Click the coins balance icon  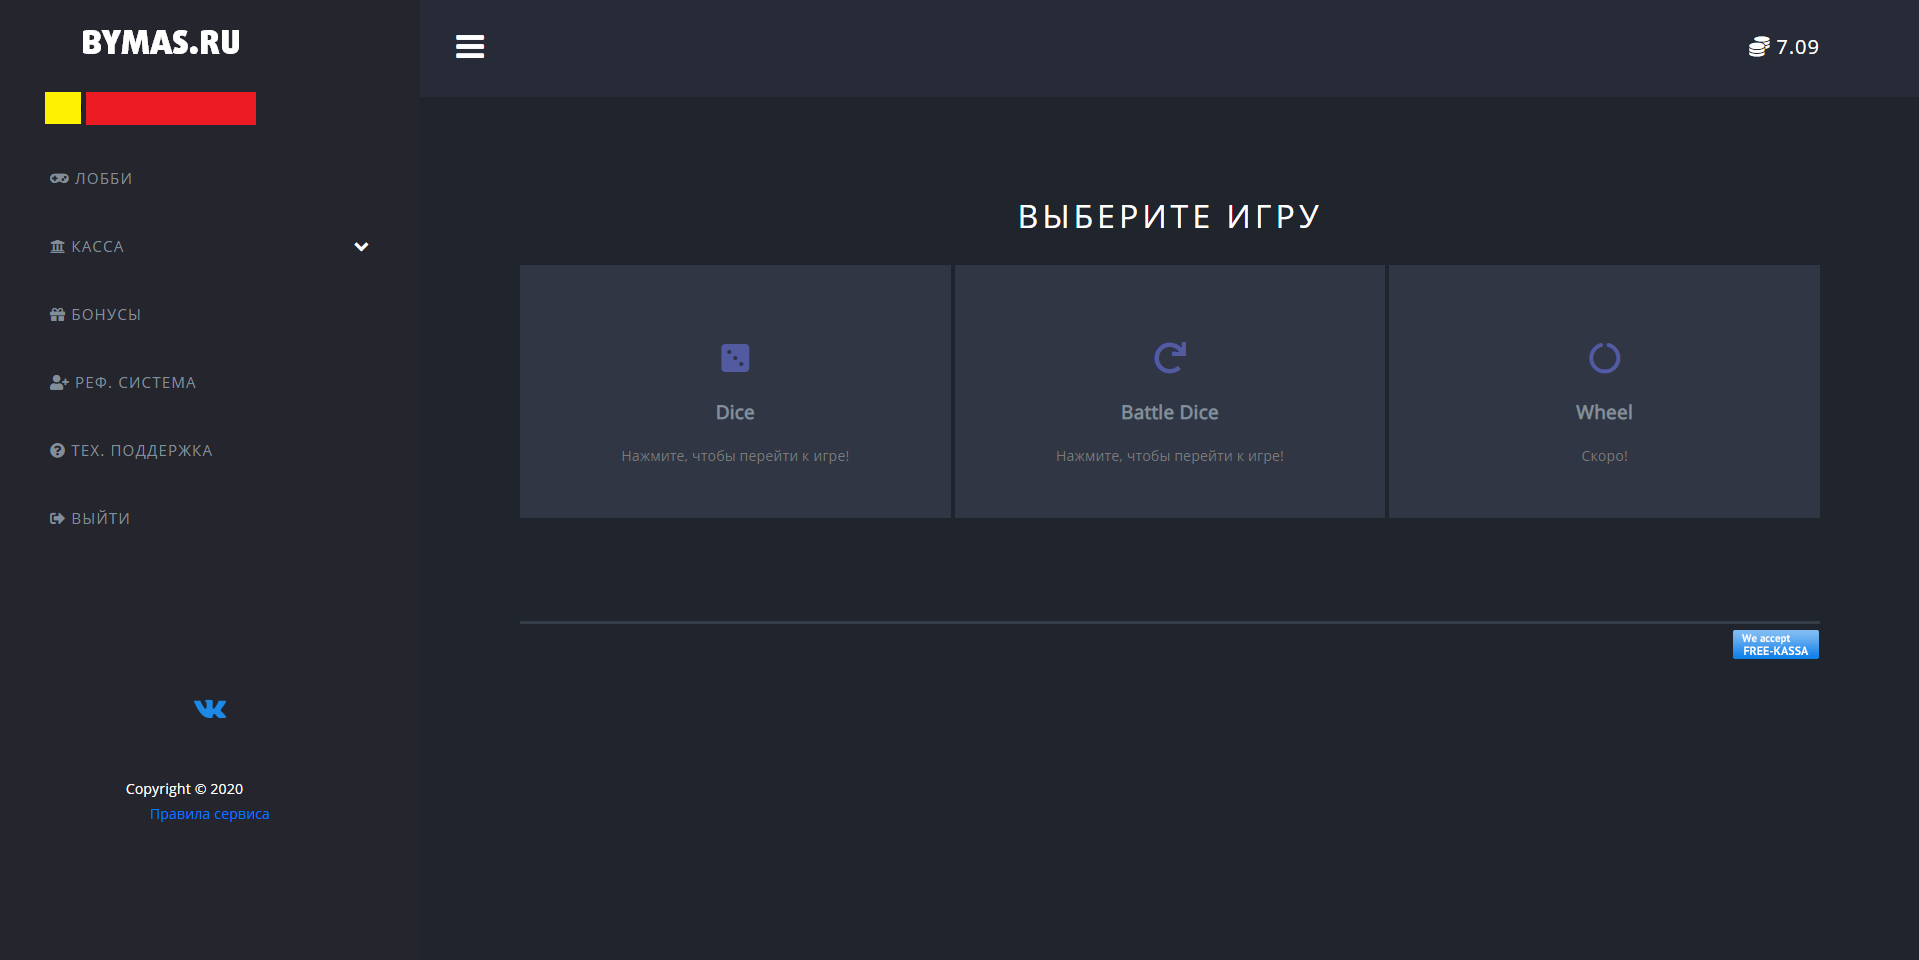[1758, 47]
